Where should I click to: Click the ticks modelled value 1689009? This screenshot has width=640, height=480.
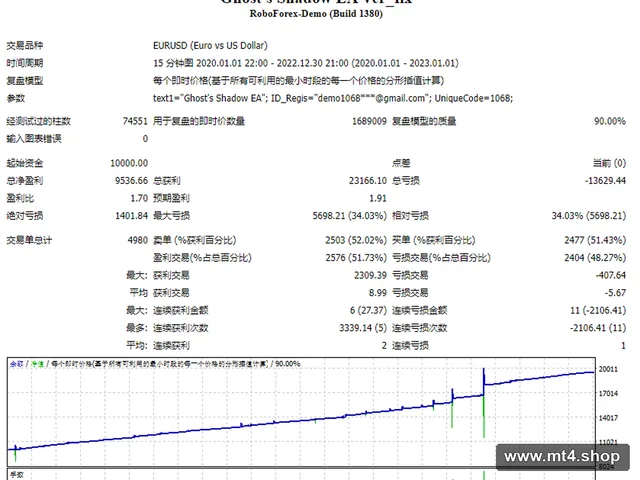369,121
